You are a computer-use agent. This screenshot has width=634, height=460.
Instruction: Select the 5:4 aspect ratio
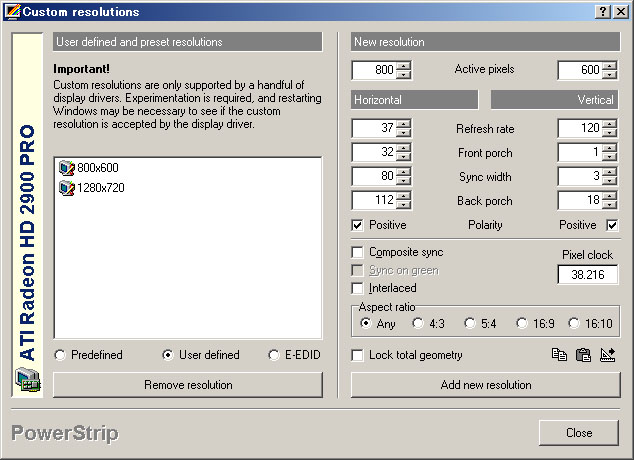point(470,323)
